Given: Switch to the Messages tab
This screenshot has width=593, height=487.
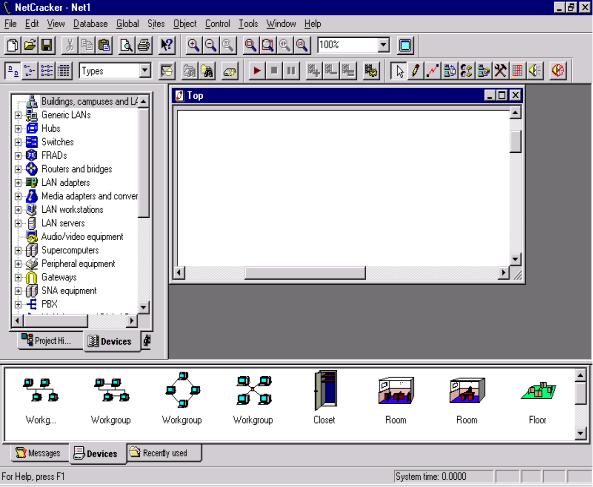Looking at the screenshot, I should pos(39,453).
